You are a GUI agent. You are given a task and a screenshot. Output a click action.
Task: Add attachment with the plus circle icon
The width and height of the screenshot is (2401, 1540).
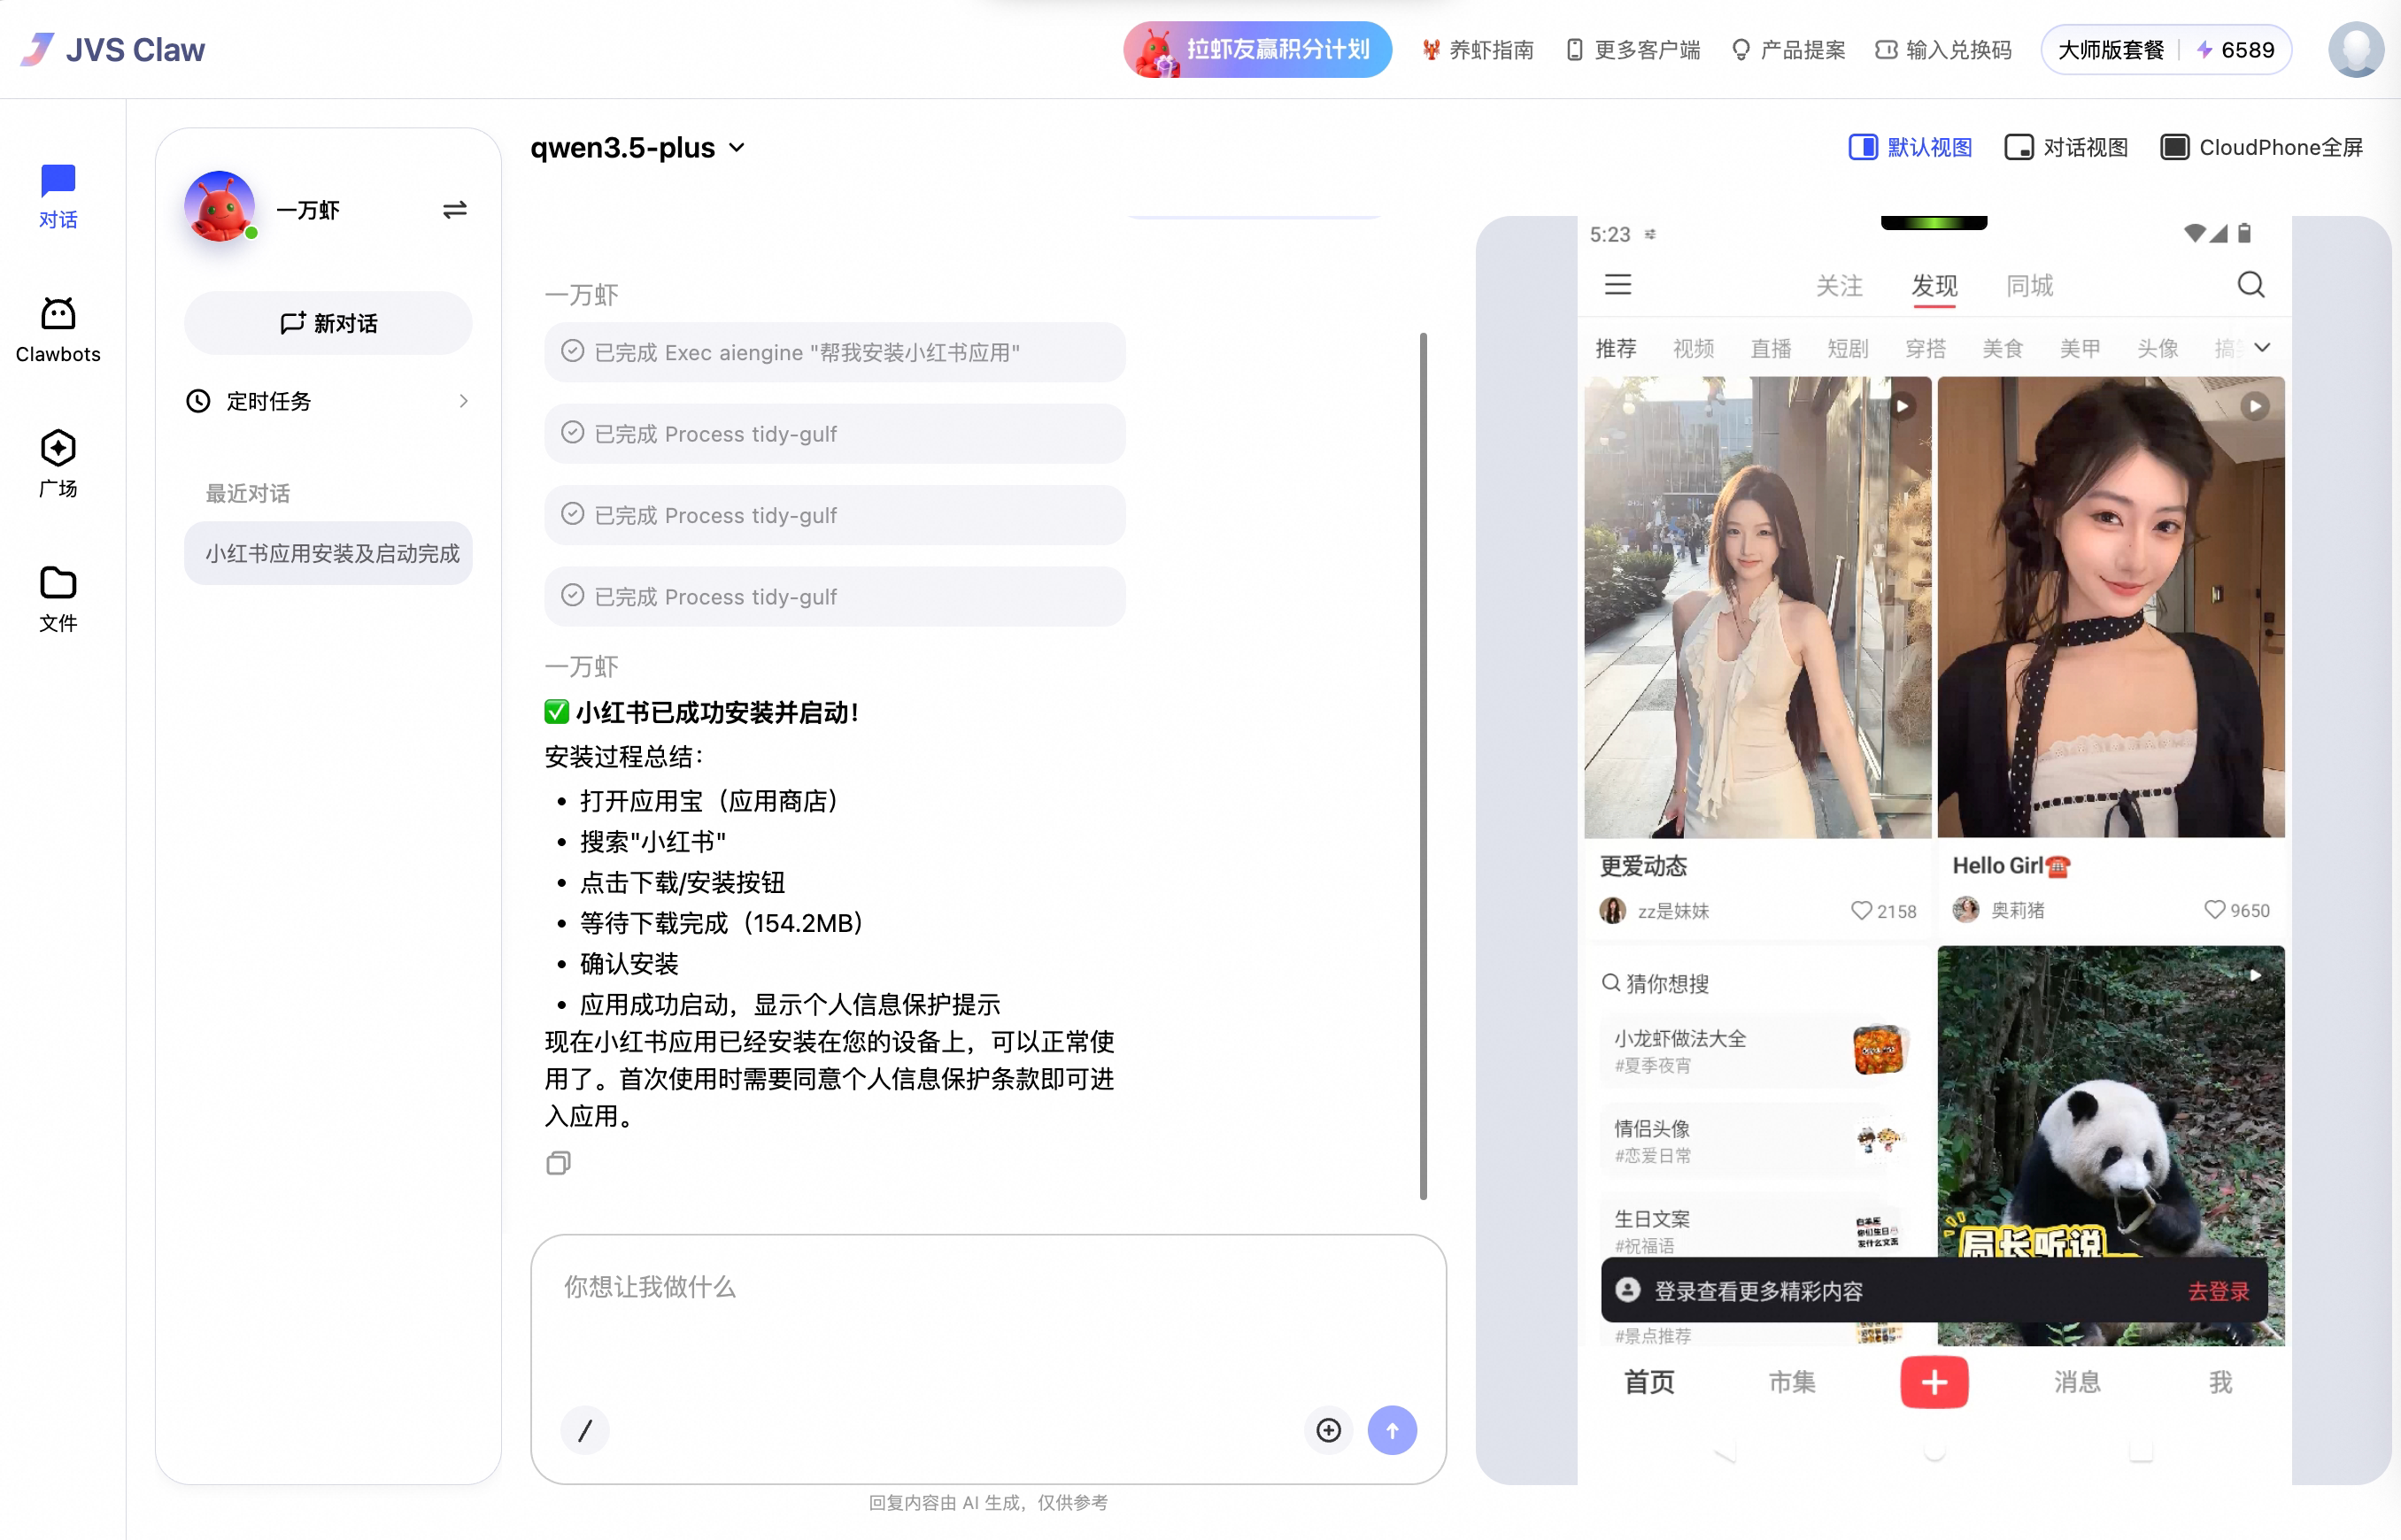[x=1328, y=1430]
